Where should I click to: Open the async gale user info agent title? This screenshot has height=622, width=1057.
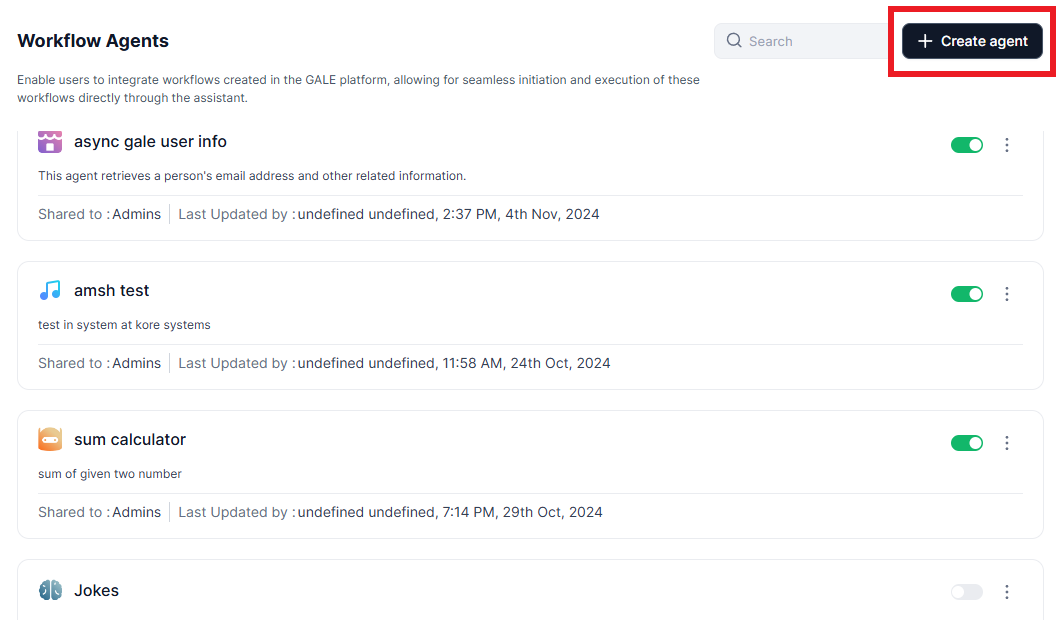coord(150,142)
